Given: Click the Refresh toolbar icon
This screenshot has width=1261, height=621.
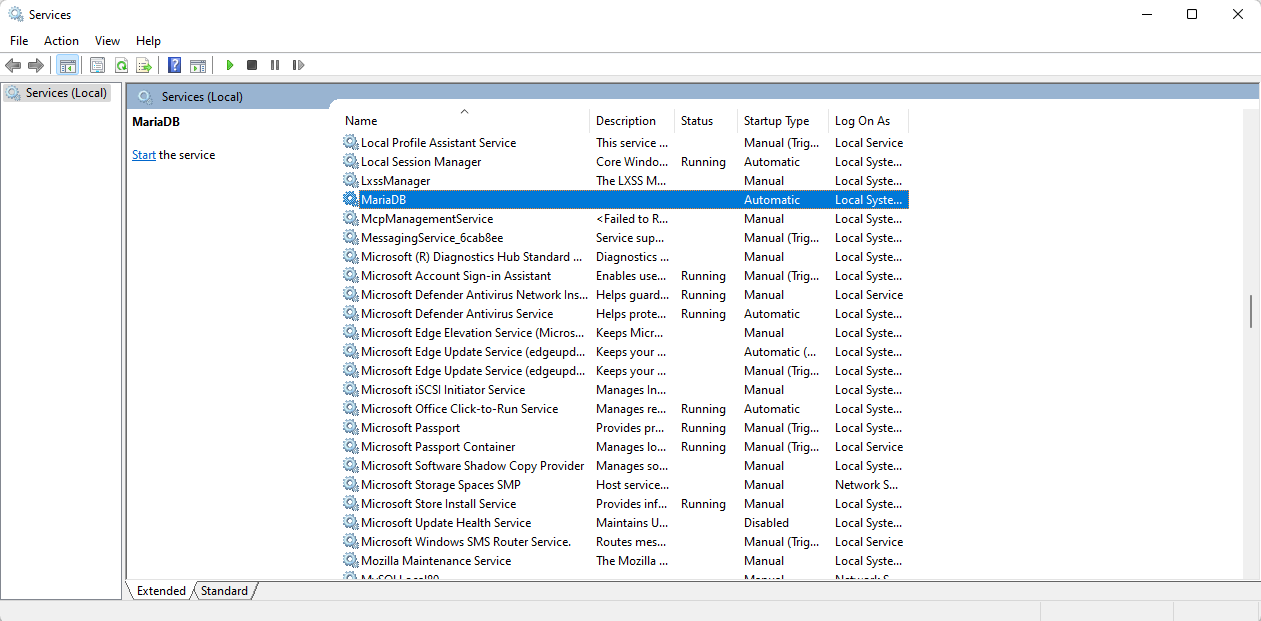Looking at the screenshot, I should (x=121, y=65).
